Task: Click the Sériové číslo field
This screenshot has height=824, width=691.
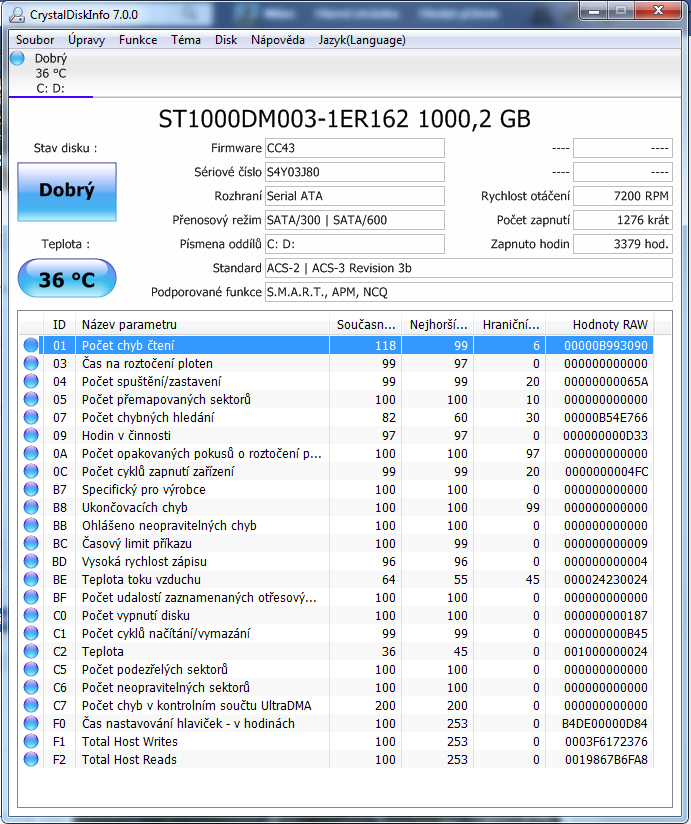Action: click(x=354, y=172)
